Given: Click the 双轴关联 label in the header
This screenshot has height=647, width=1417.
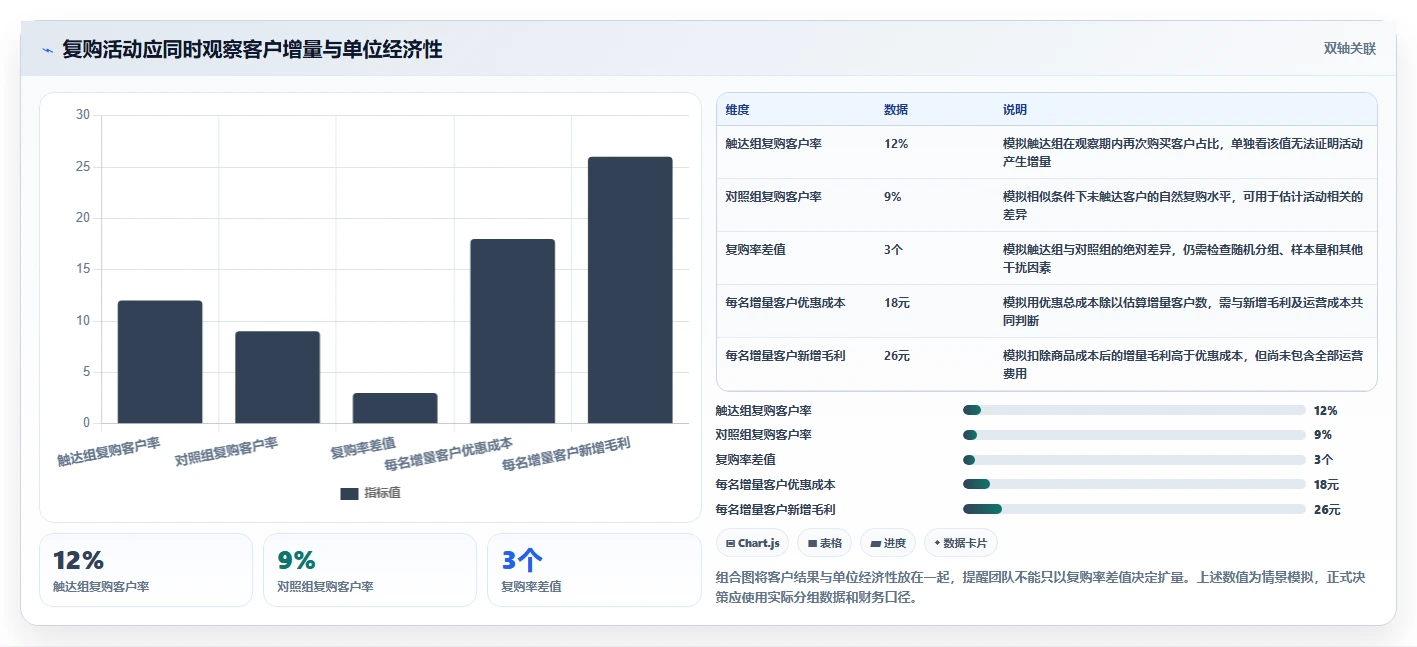Looking at the screenshot, I should pyautogui.click(x=1350, y=49).
